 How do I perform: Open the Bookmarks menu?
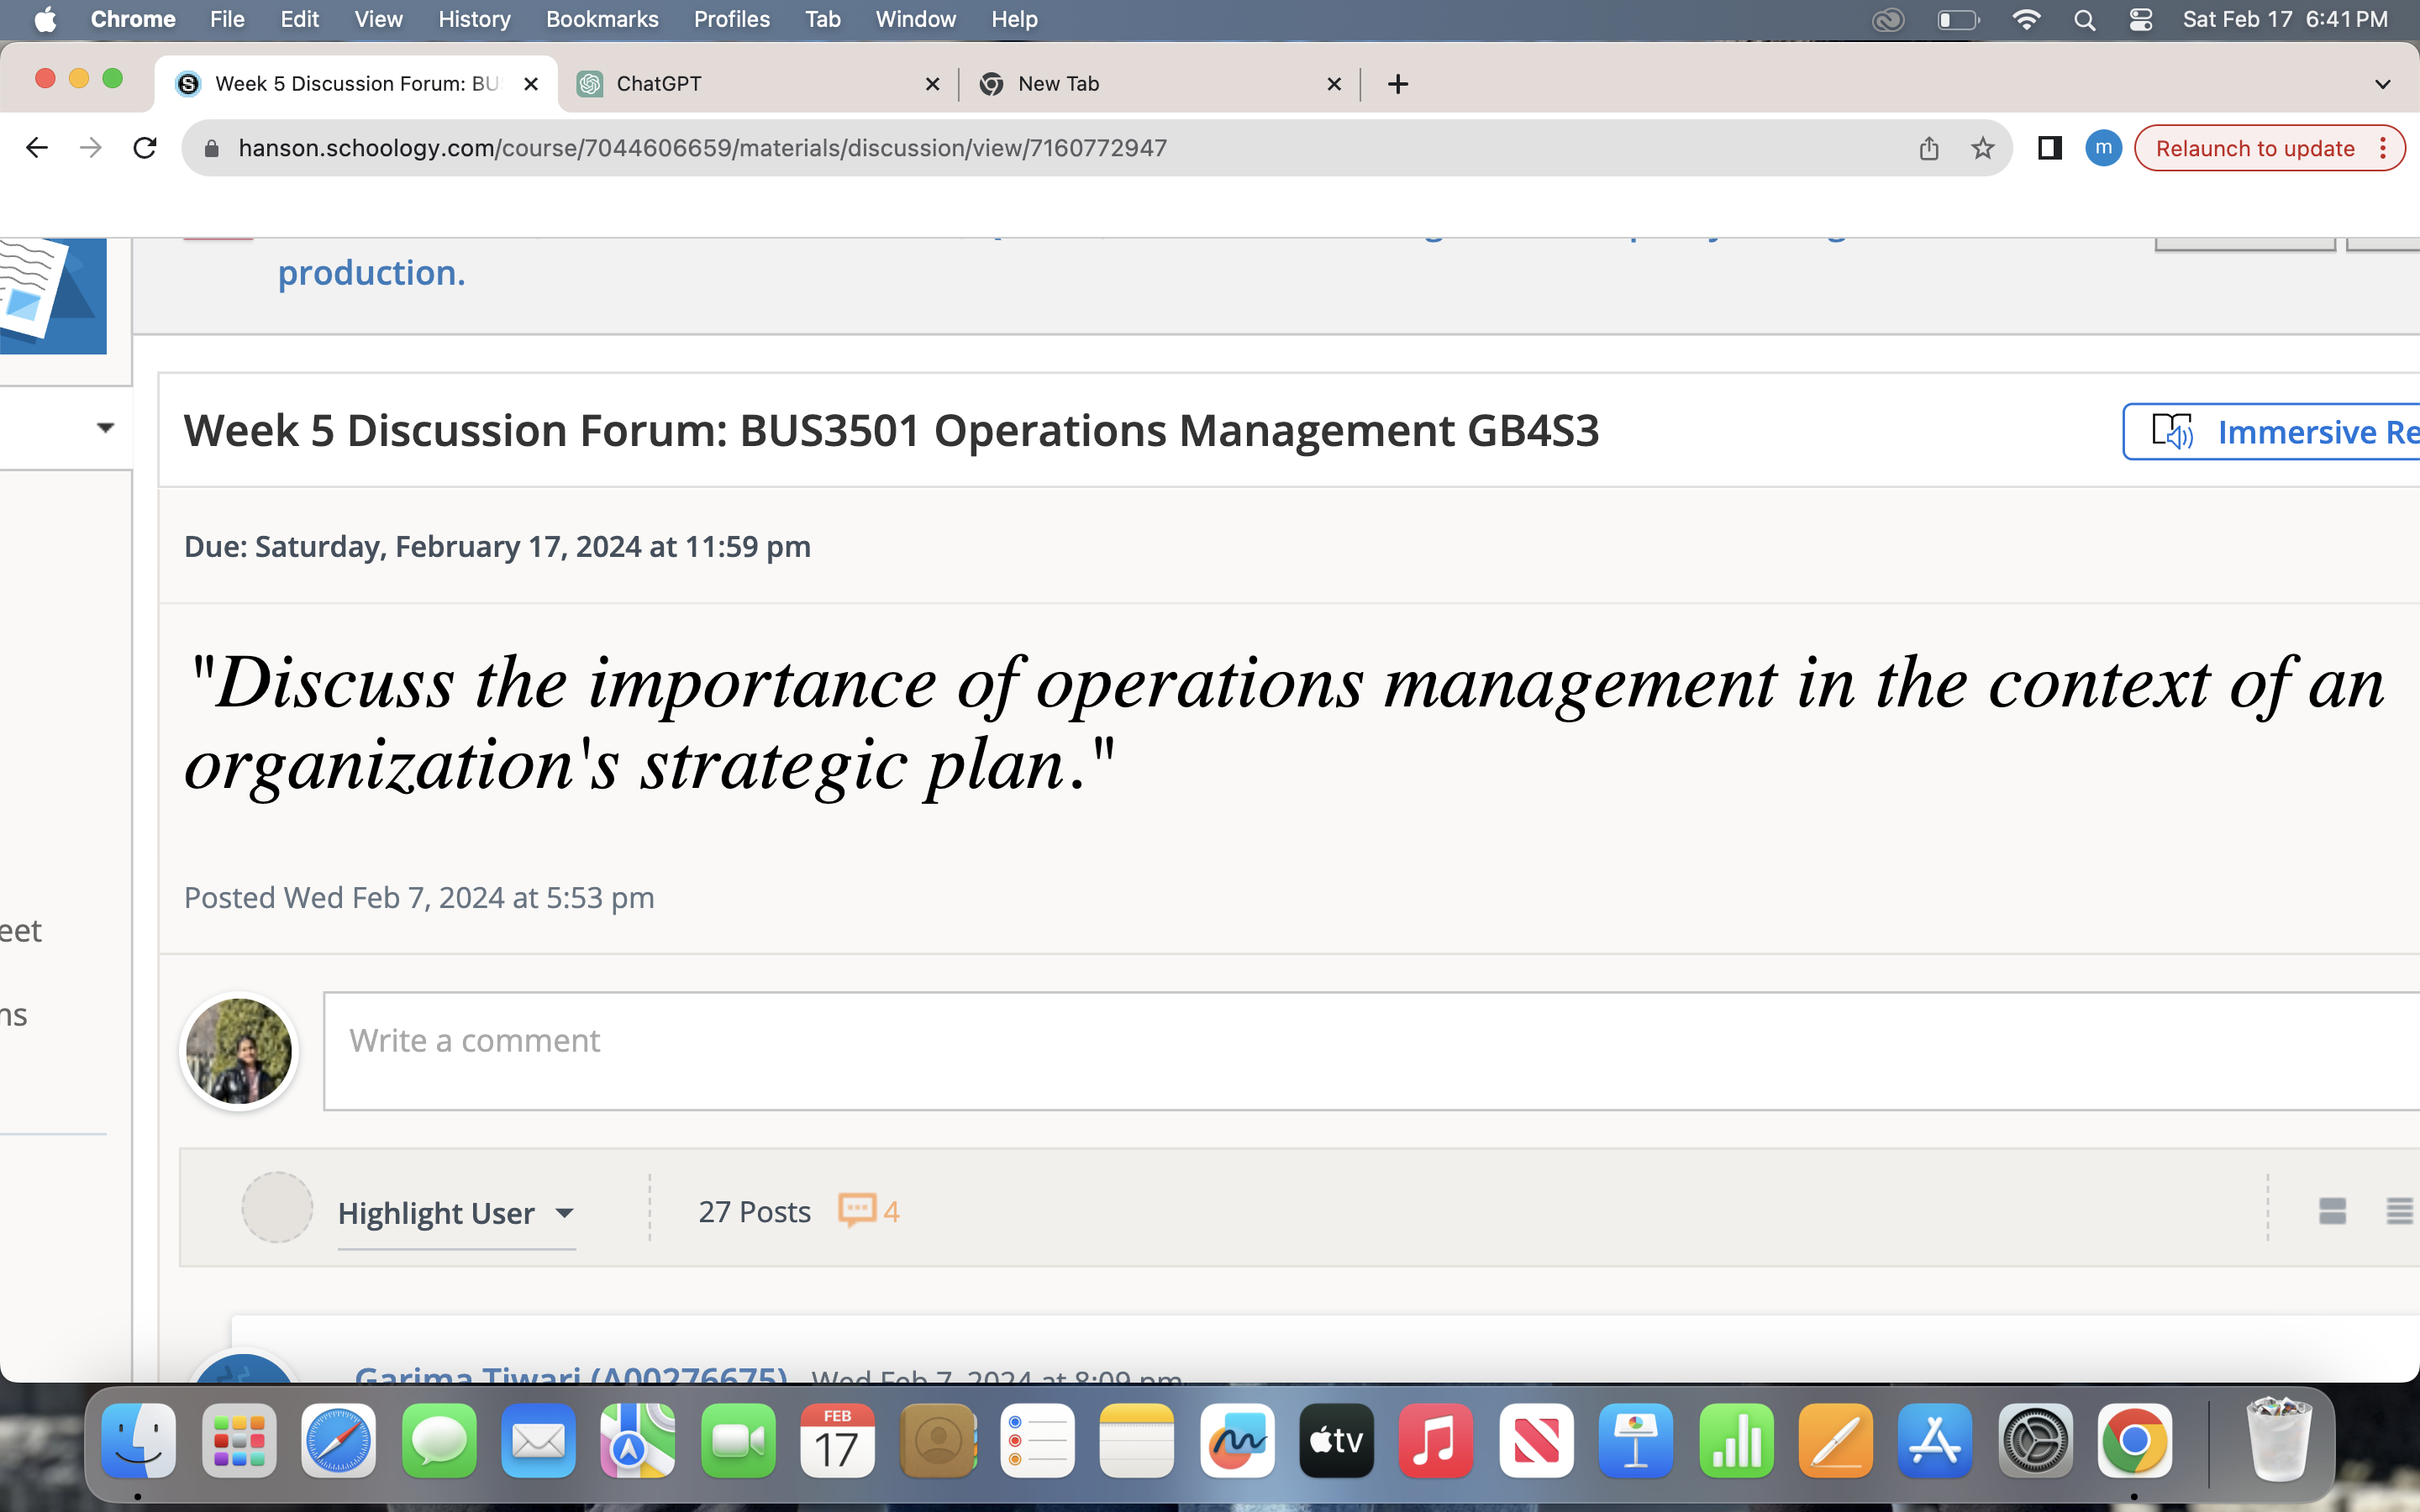pyautogui.click(x=602, y=19)
